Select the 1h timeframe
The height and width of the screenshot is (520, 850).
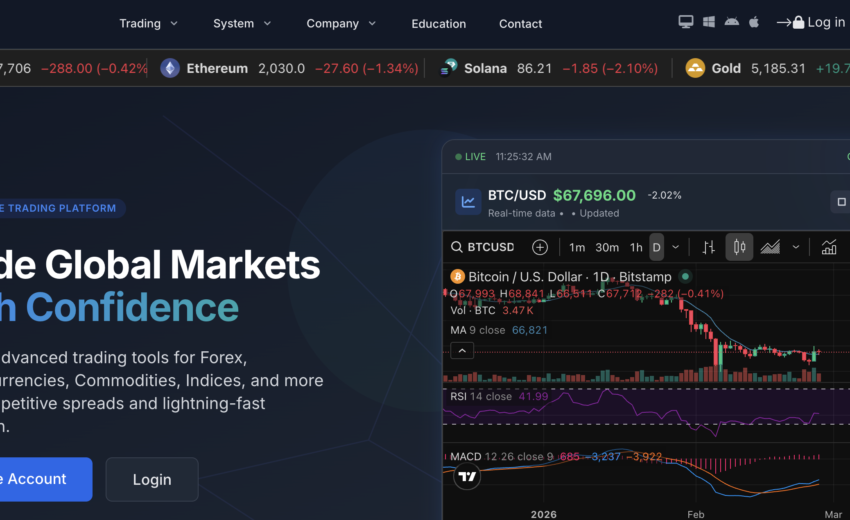click(x=636, y=247)
